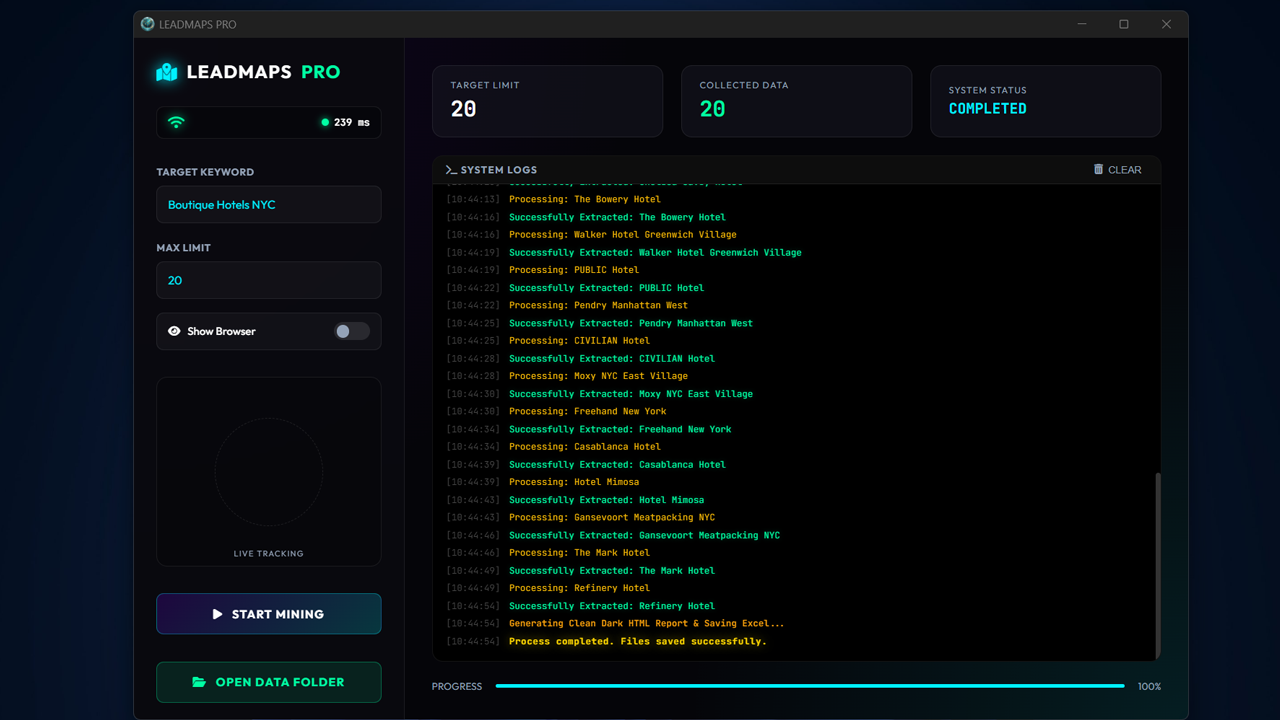This screenshot has height=720, width=1280.
Task: Click the progress bar at 100%
Action: [x=810, y=686]
